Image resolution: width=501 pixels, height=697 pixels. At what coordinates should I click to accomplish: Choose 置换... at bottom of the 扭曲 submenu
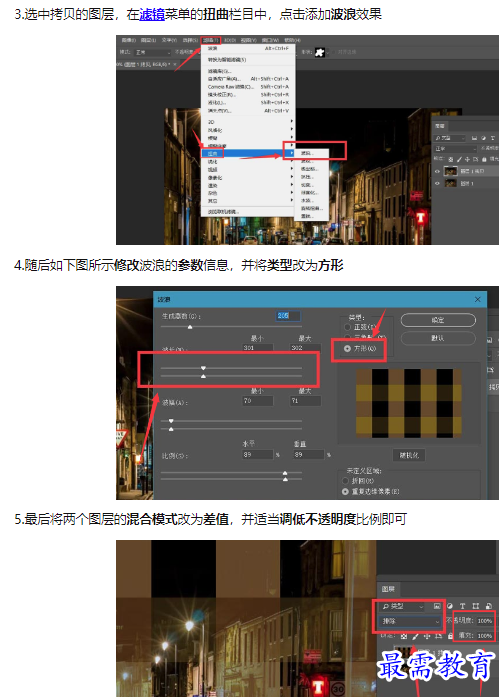tap(312, 216)
